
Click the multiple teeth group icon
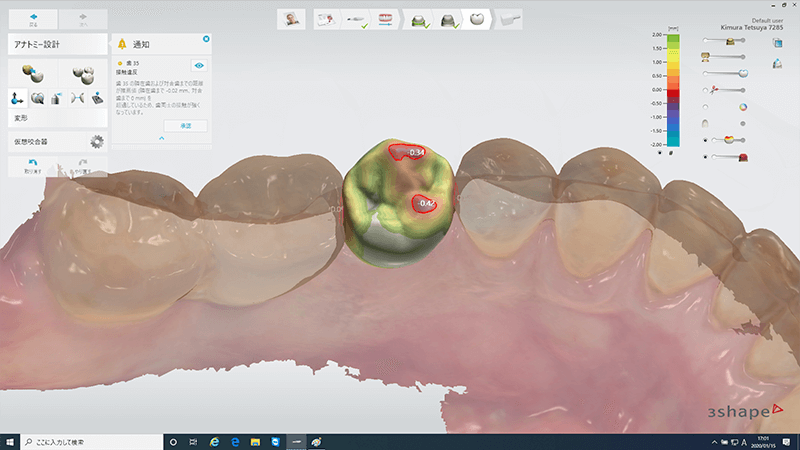[x=82, y=74]
